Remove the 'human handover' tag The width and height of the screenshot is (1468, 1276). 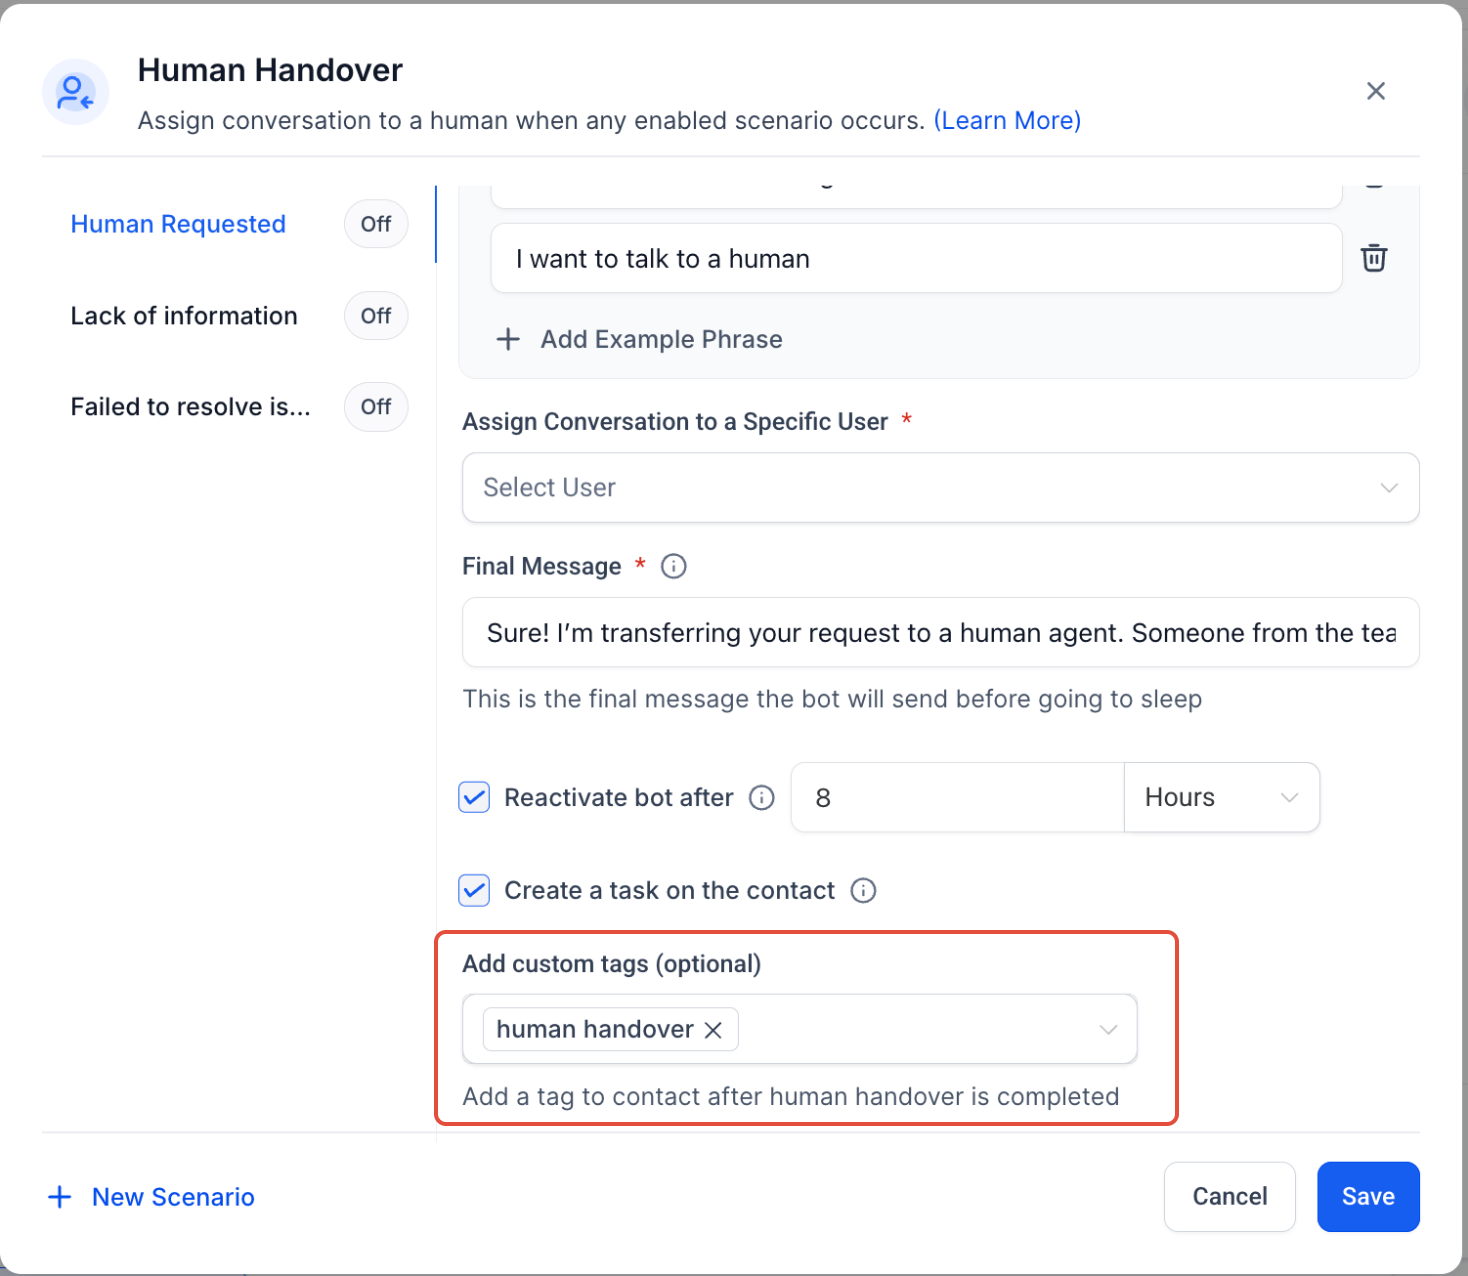coord(713,1030)
